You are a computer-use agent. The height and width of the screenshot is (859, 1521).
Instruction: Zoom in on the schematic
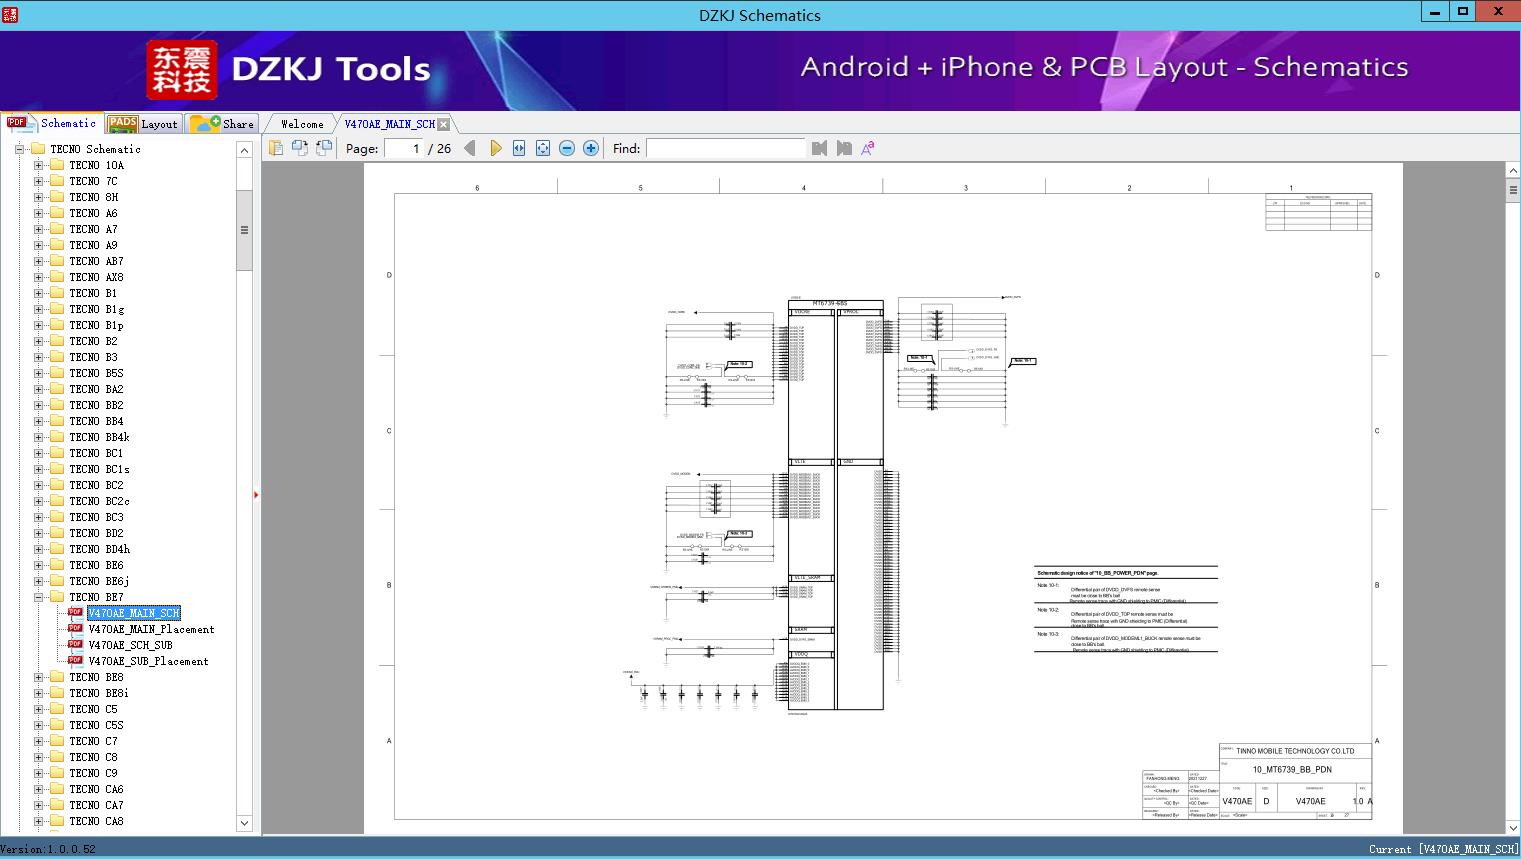pyautogui.click(x=591, y=148)
